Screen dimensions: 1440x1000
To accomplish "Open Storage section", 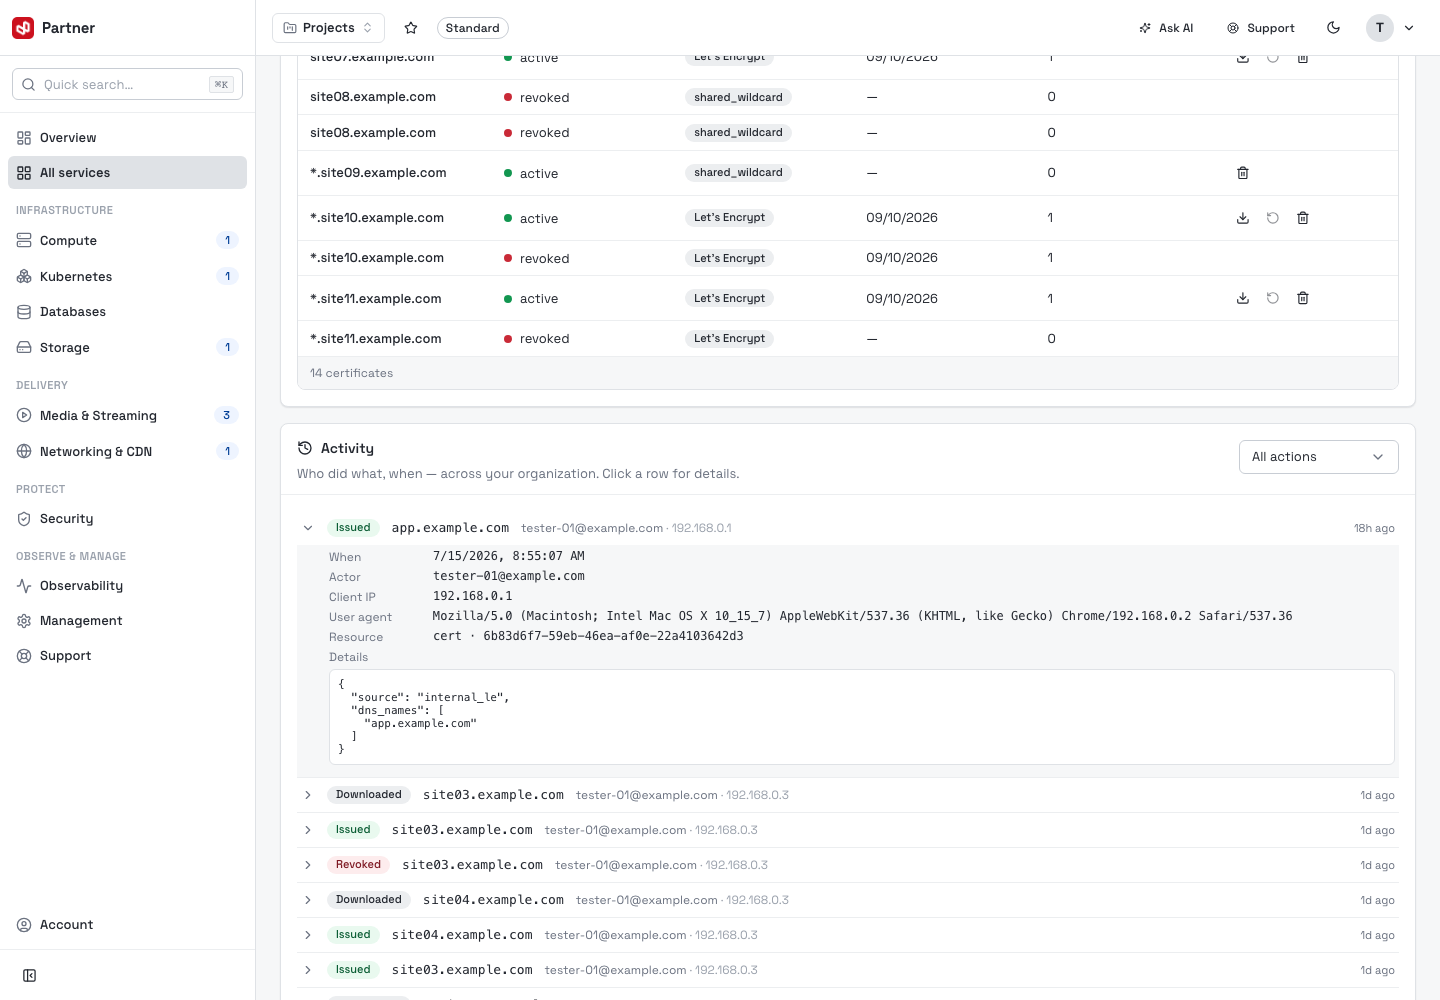I will coord(127,348).
